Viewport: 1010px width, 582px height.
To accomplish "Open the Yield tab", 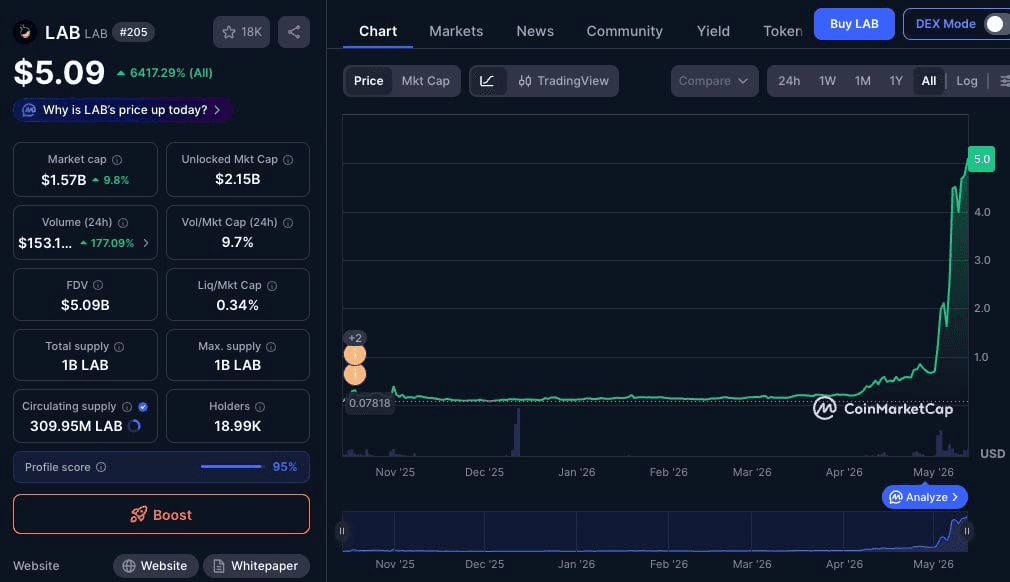I will point(713,31).
